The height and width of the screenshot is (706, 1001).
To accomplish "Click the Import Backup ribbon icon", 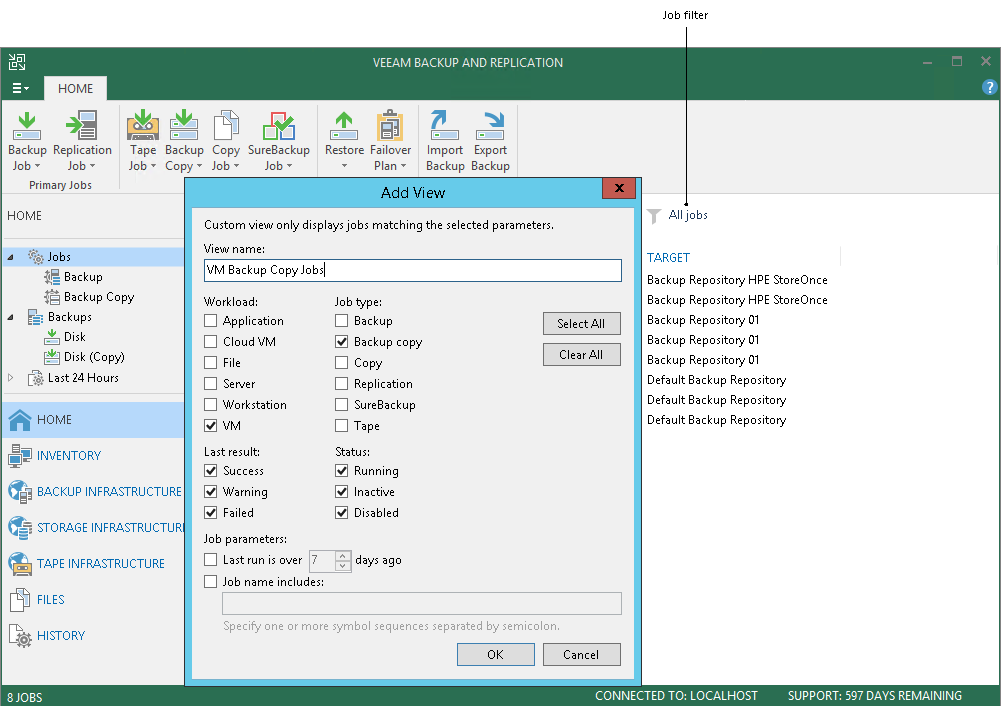I will click(x=444, y=125).
